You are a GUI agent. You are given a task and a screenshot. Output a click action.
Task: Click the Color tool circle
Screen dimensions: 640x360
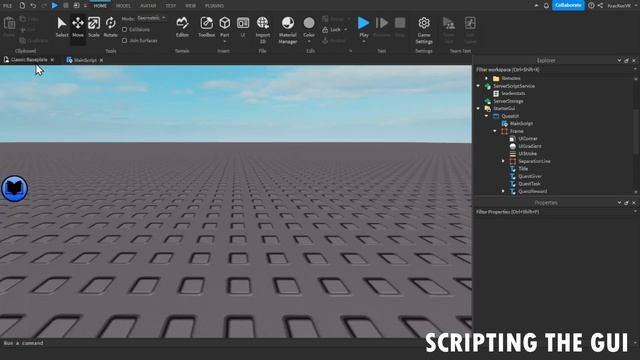[x=309, y=23]
